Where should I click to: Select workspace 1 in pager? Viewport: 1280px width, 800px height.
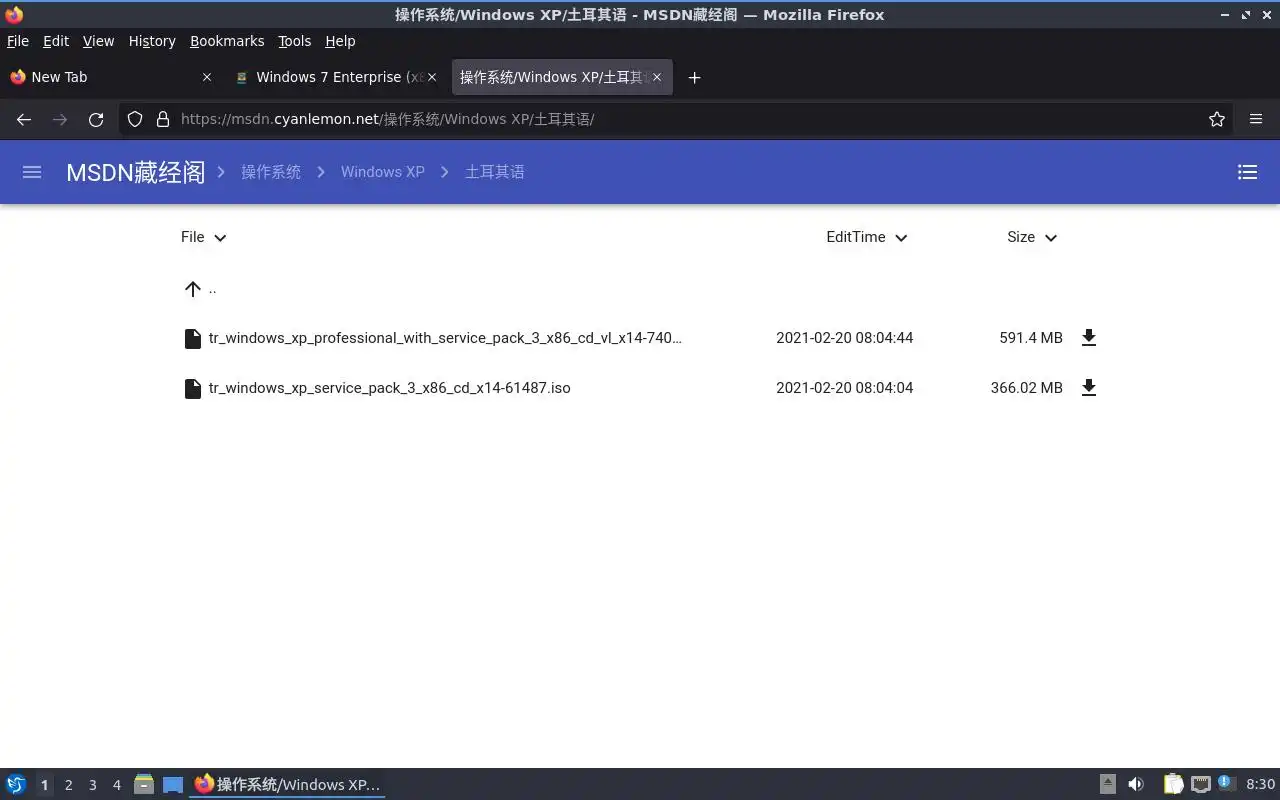point(44,785)
